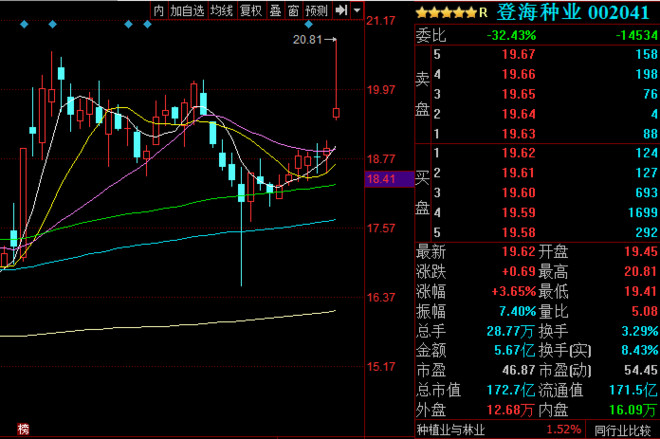The height and width of the screenshot is (439, 660).
Task: Select buy-2 price 19.61
Action: point(519,173)
